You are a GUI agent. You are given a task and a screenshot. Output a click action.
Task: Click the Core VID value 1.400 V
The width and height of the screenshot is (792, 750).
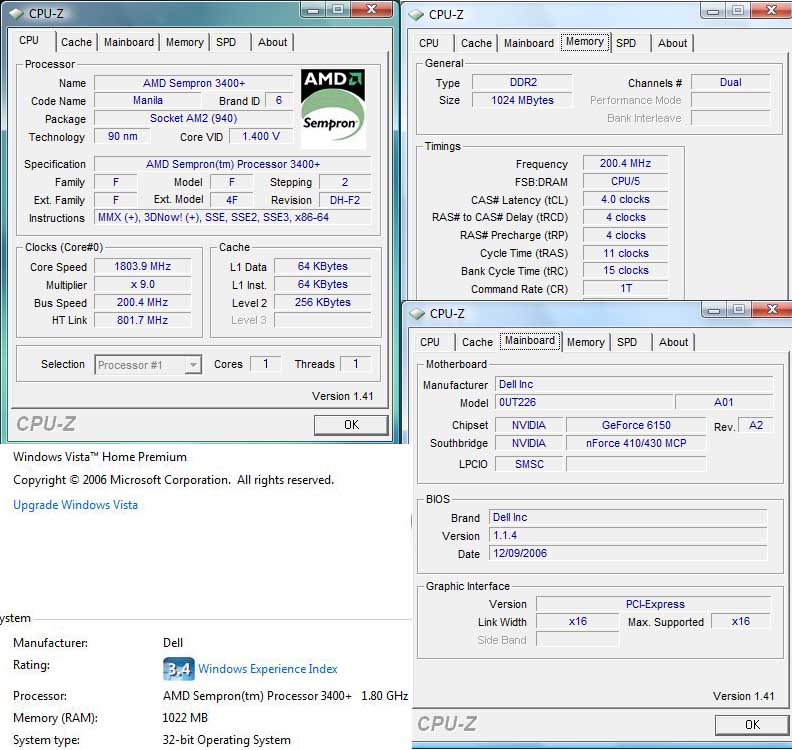click(261, 136)
